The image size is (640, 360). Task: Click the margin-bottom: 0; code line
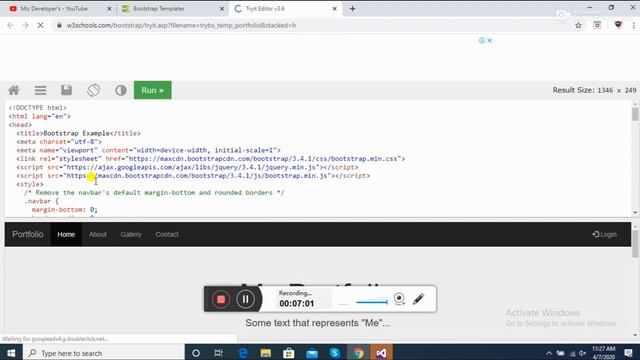click(x=65, y=209)
